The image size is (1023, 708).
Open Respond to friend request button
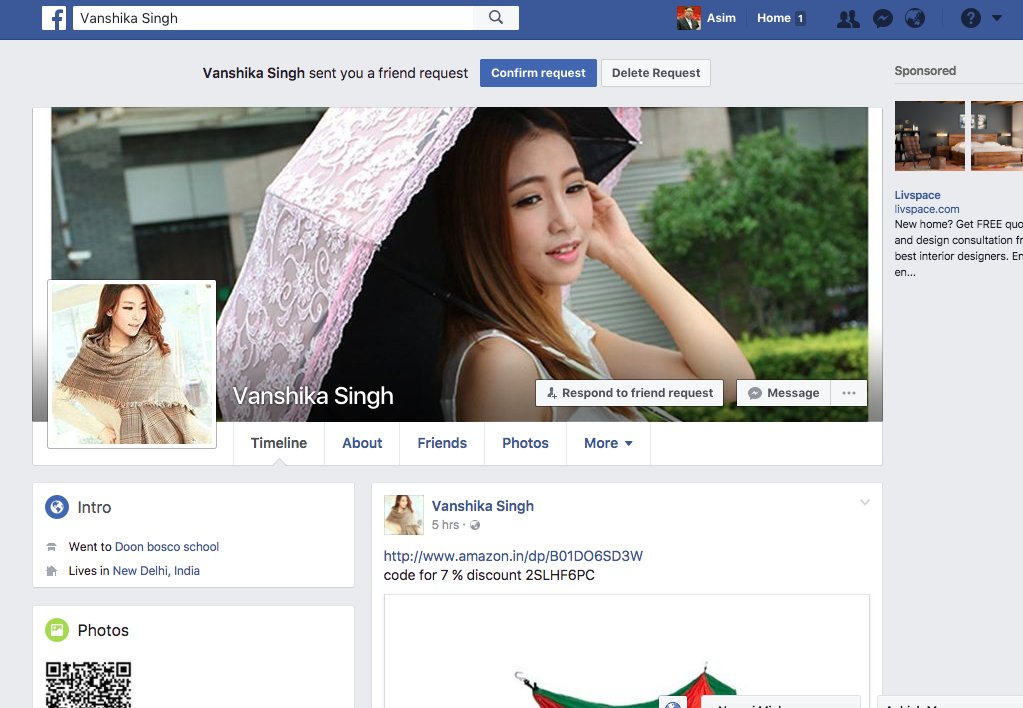coord(630,393)
